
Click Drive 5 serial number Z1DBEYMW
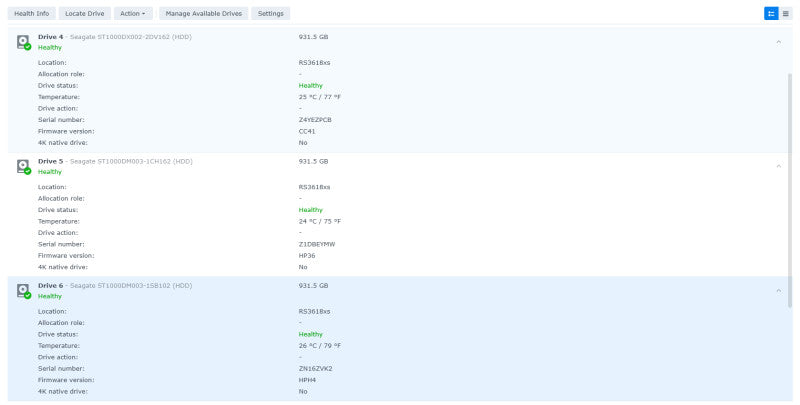click(x=317, y=244)
